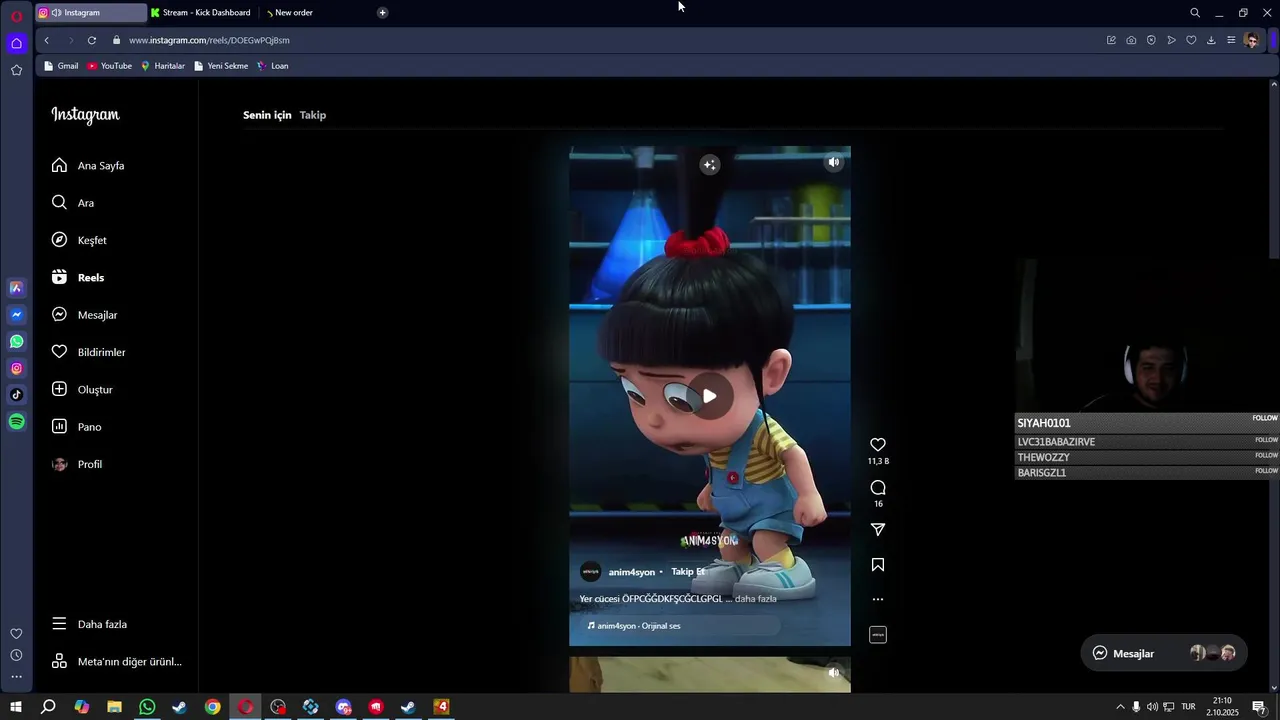This screenshot has height=720, width=1280.
Task: Open the anim4syon profile link
Action: coord(631,572)
